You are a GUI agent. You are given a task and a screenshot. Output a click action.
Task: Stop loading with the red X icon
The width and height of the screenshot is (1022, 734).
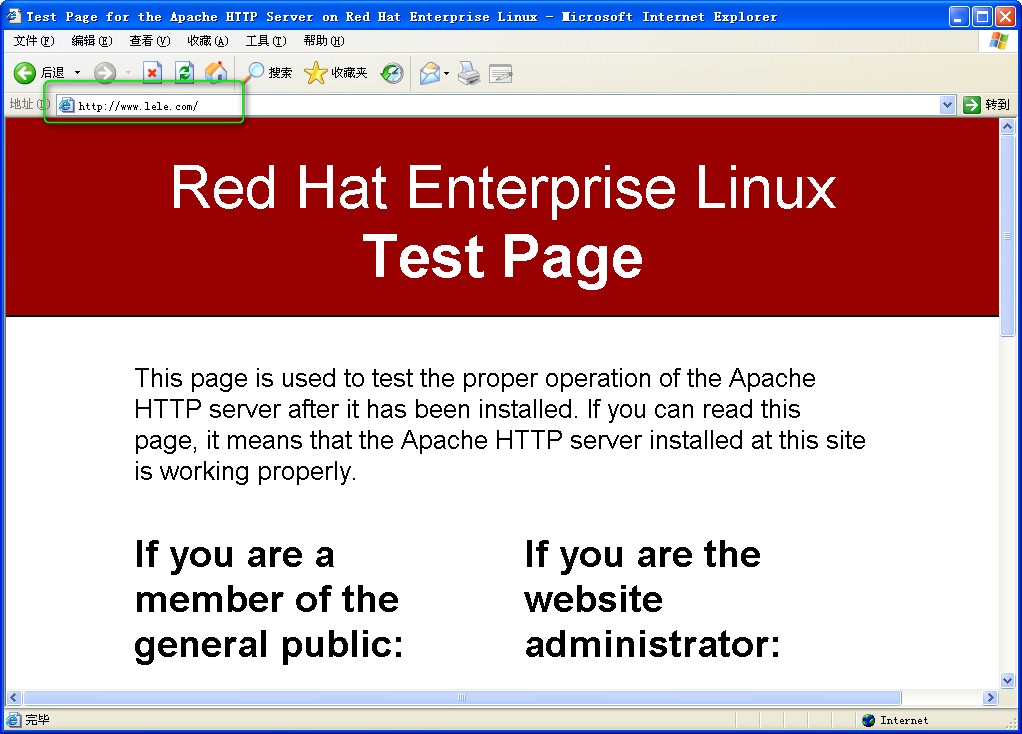pyautogui.click(x=152, y=72)
